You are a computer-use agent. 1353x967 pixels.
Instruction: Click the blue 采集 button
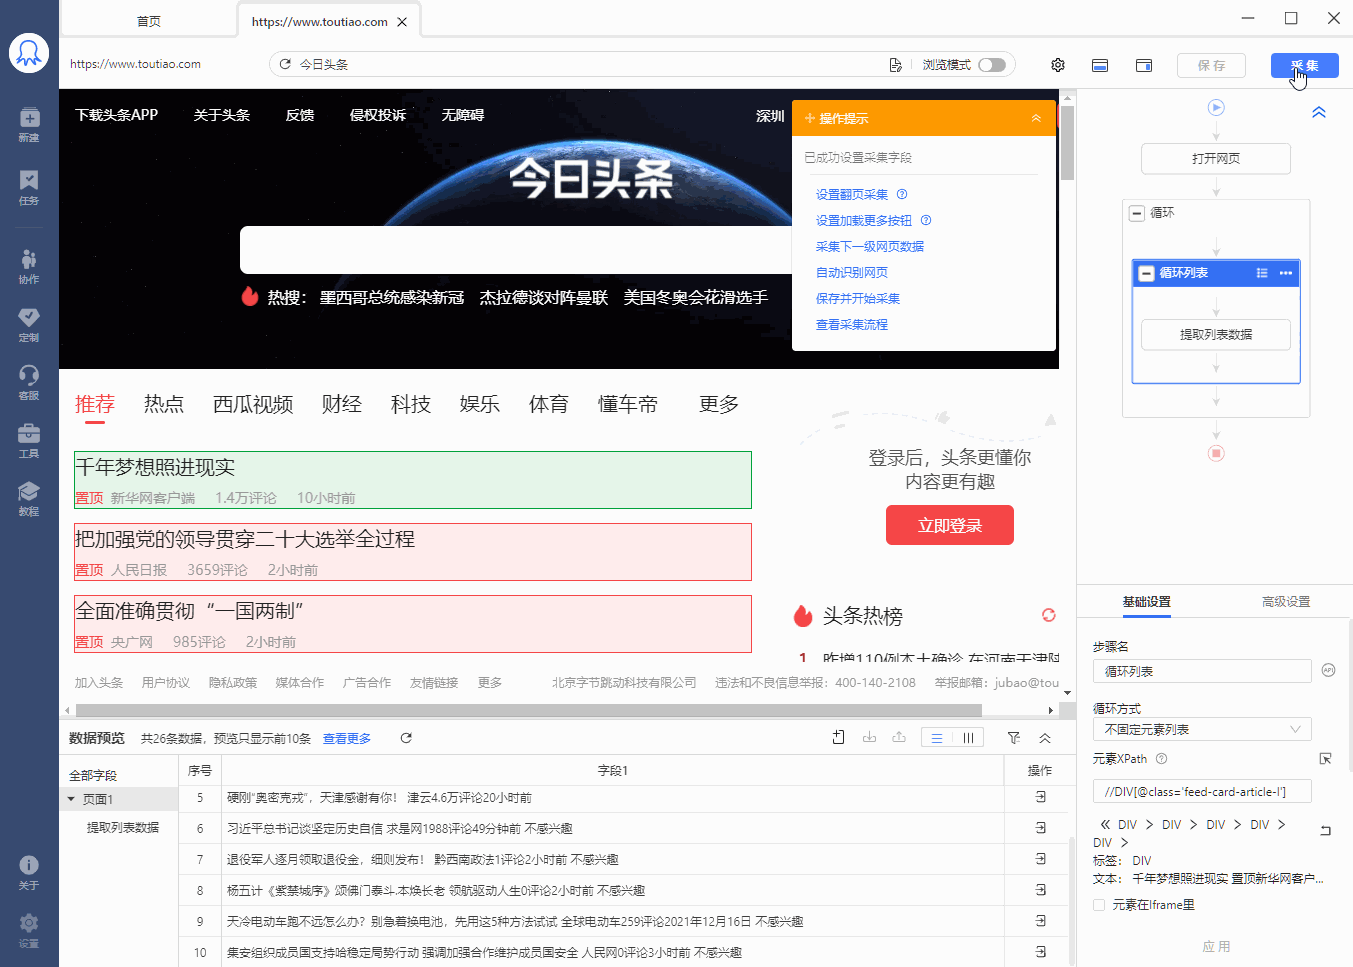point(1305,65)
